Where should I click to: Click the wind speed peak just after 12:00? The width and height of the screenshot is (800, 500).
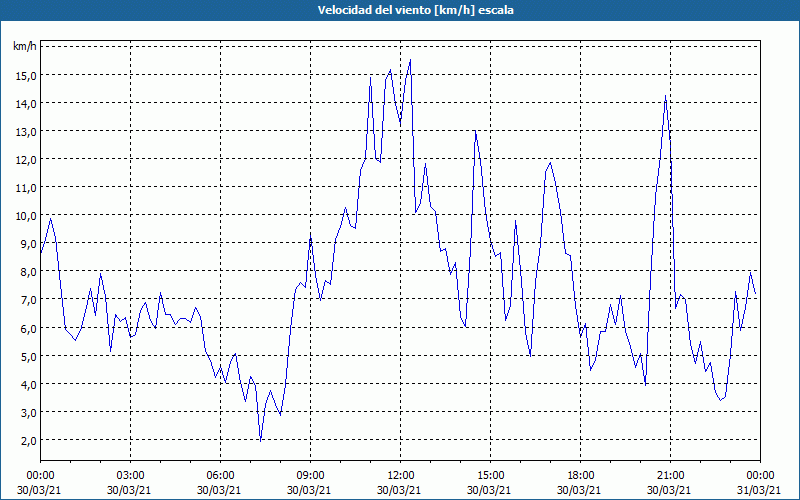[410, 60]
